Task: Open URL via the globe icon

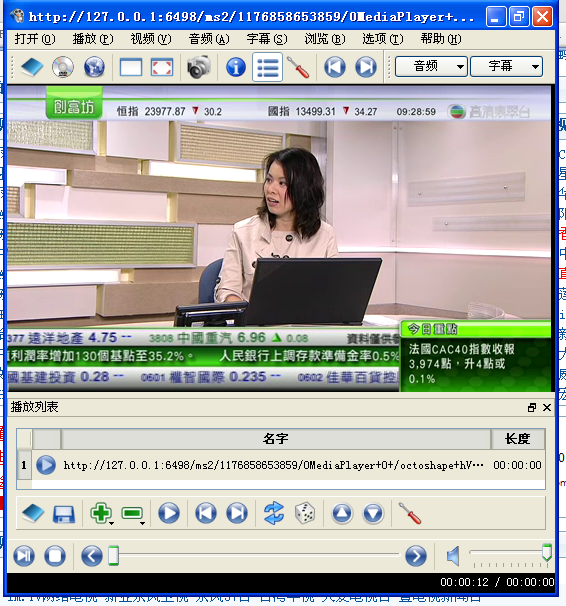Action: (x=94, y=68)
